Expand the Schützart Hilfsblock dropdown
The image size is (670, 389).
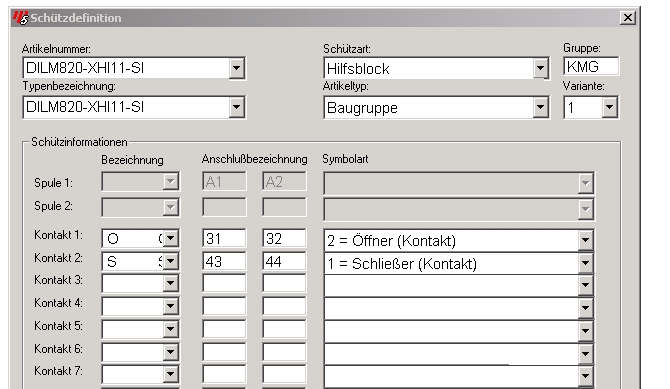(x=540, y=68)
